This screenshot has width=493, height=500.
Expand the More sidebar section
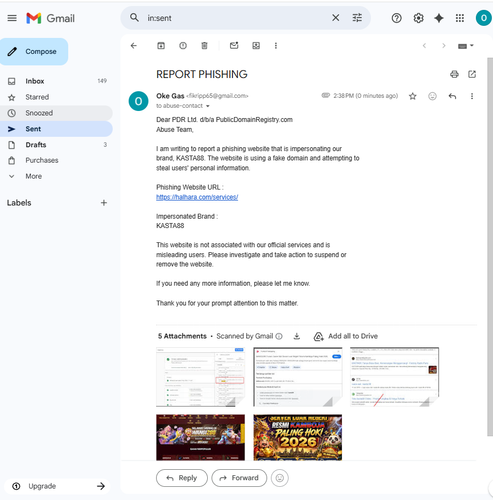pos(56,176)
